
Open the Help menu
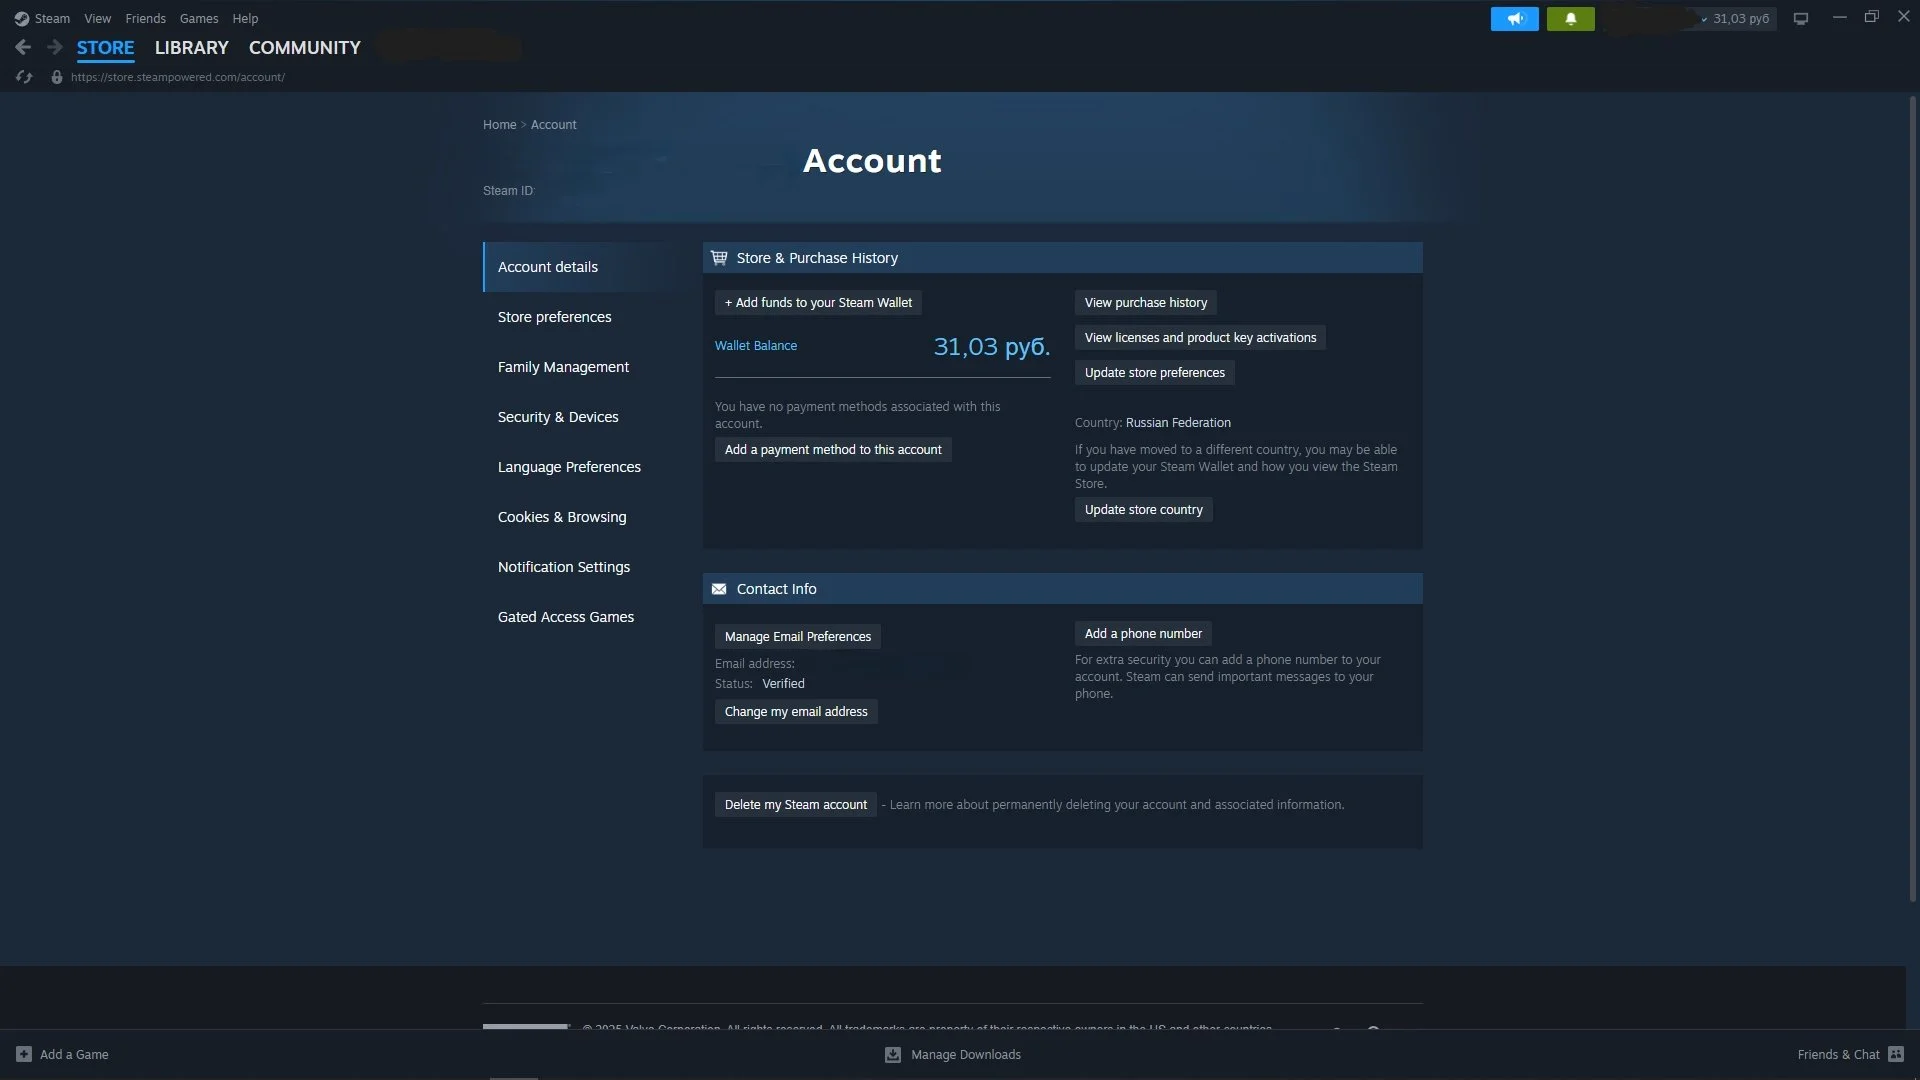pos(245,19)
